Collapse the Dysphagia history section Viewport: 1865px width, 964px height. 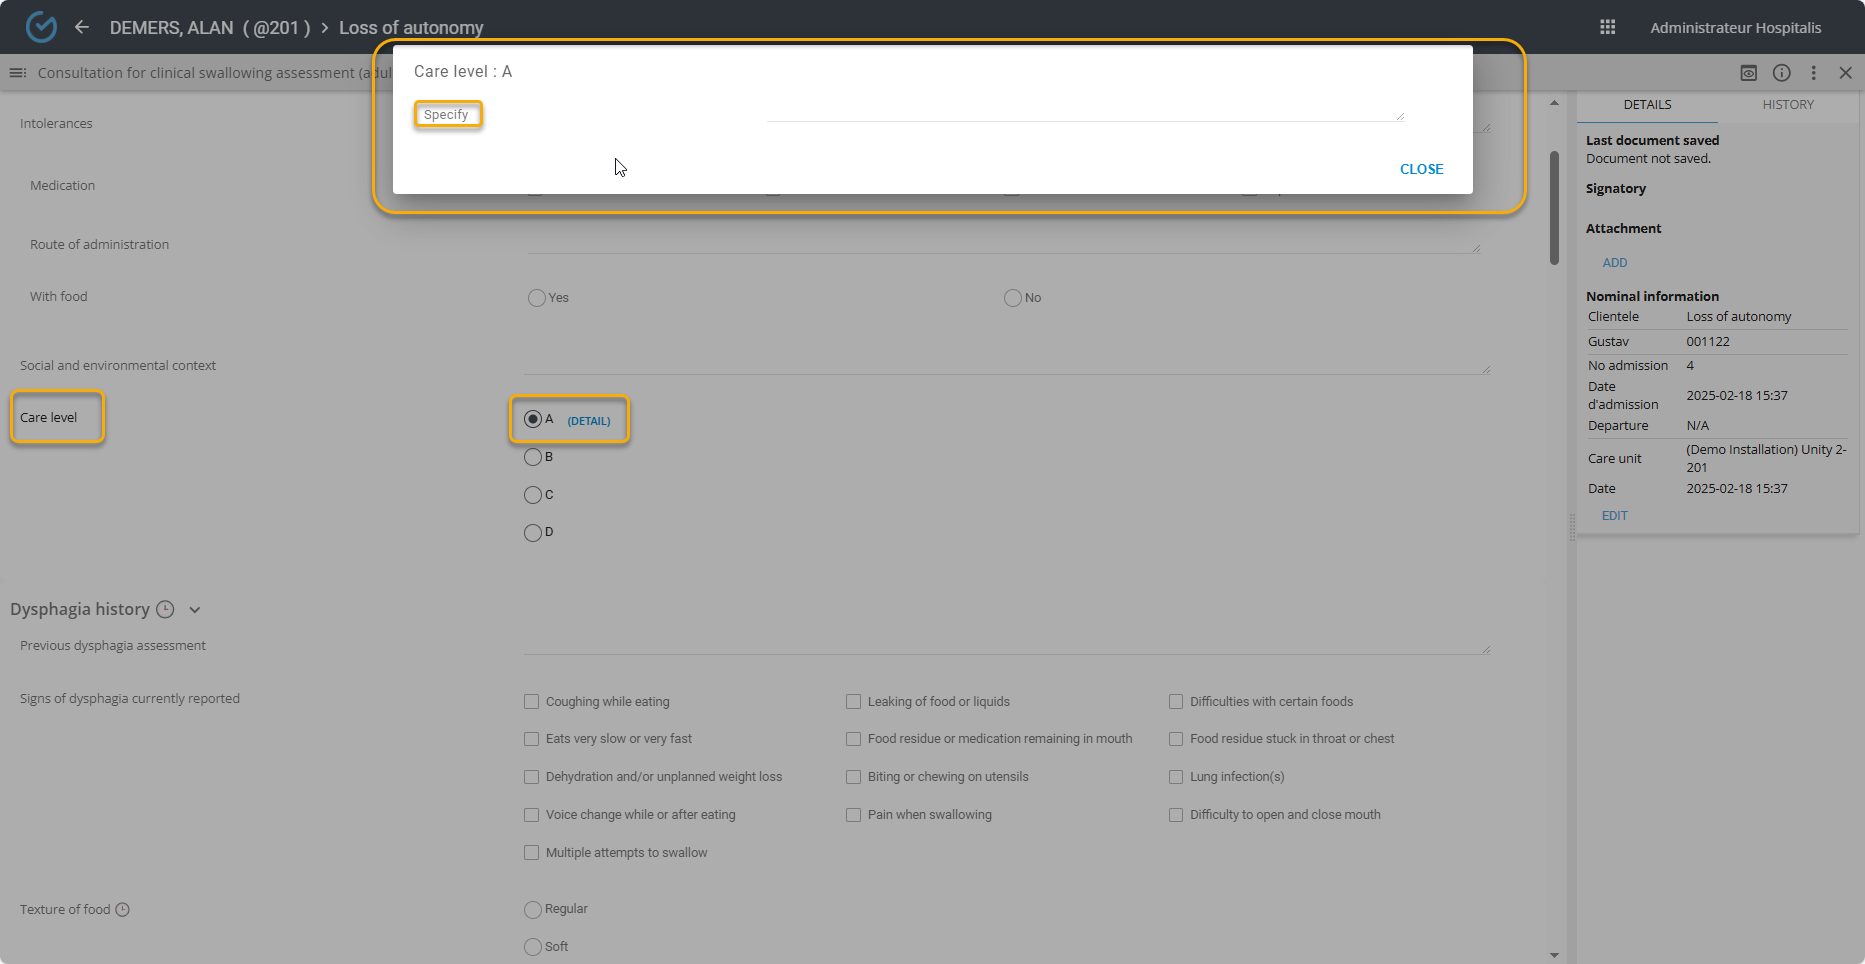(195, 610)
